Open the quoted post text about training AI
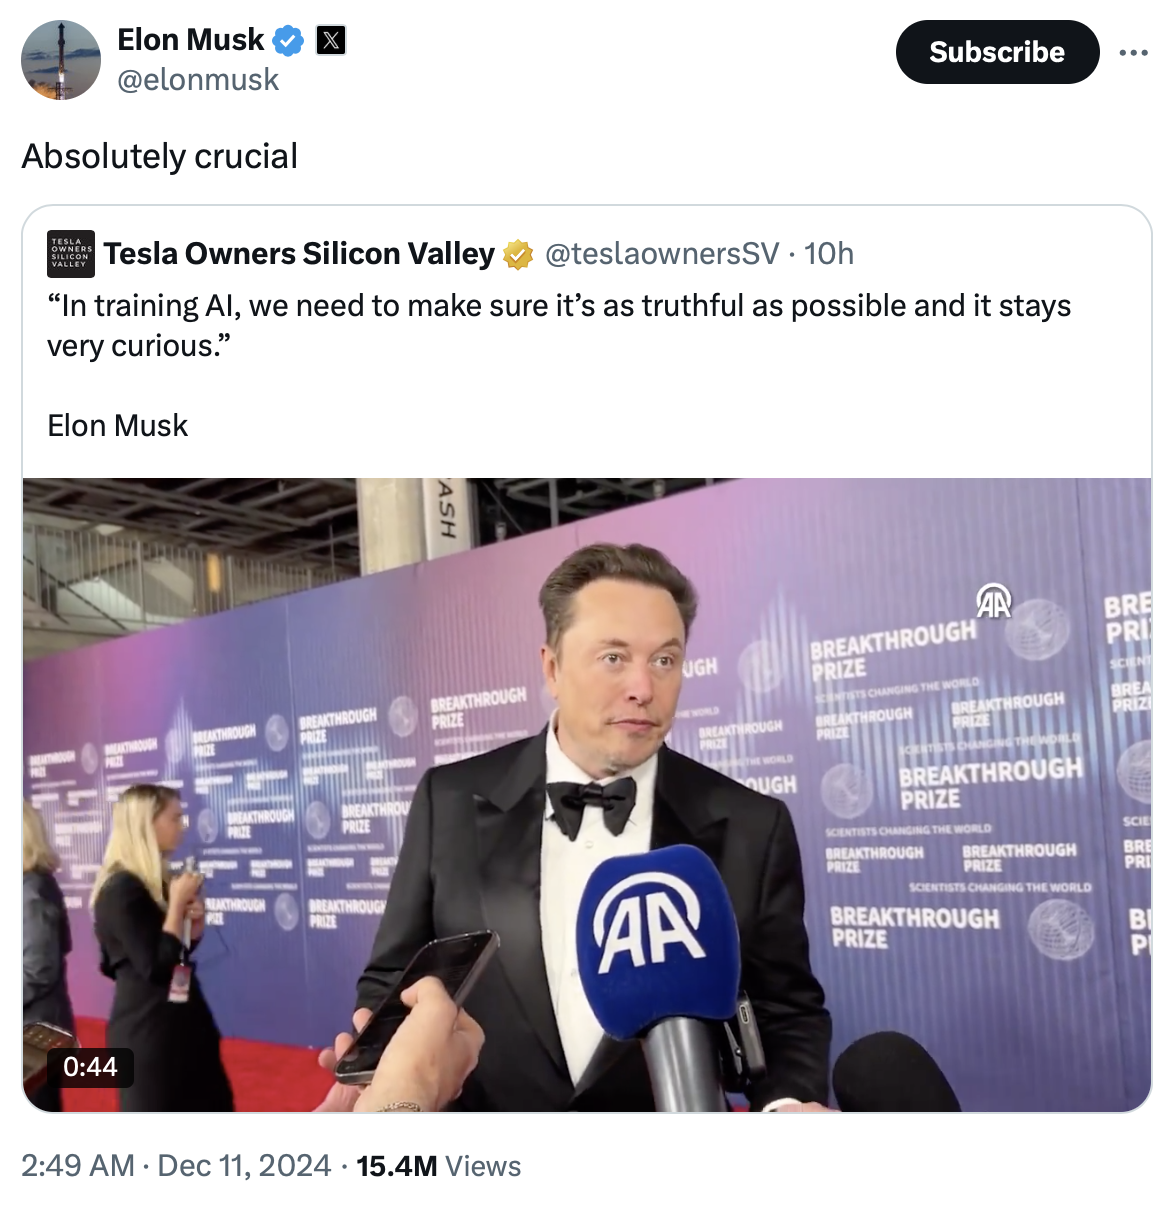This screenshot has width=1176, height=1206. [558, 325]
